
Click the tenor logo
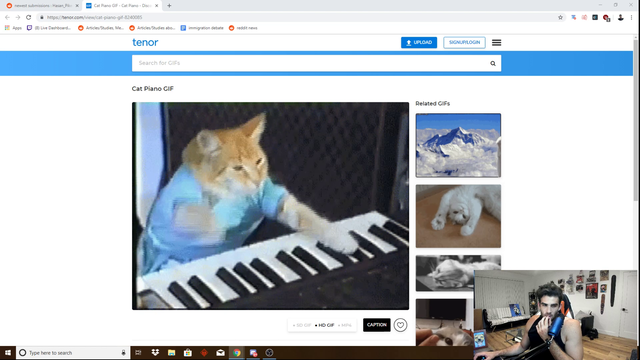click(x=145, y=42)
